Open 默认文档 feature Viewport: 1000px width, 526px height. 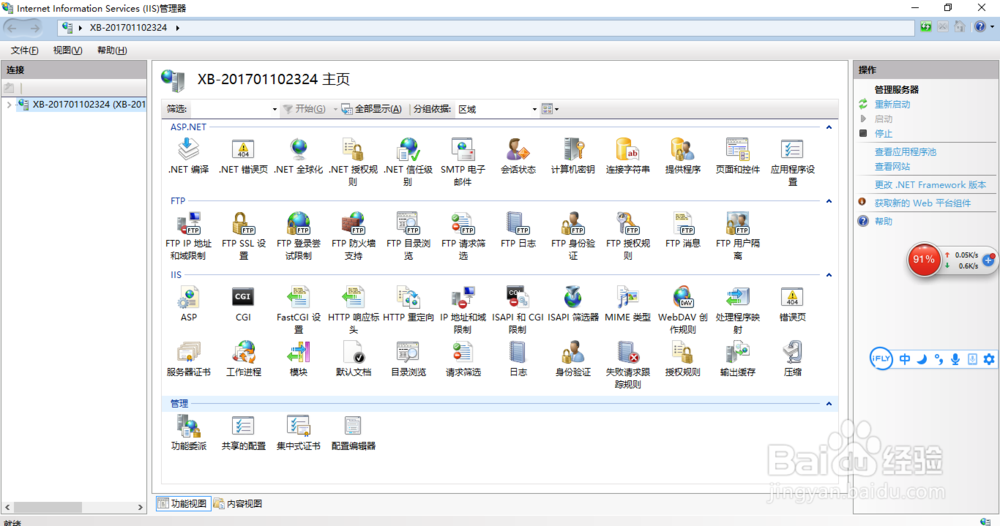pos(353,358)
